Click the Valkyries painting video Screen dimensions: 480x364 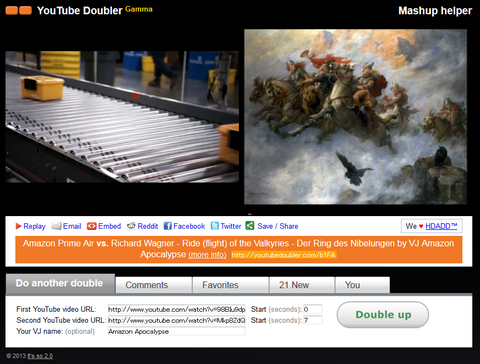(x=355, y=117)
